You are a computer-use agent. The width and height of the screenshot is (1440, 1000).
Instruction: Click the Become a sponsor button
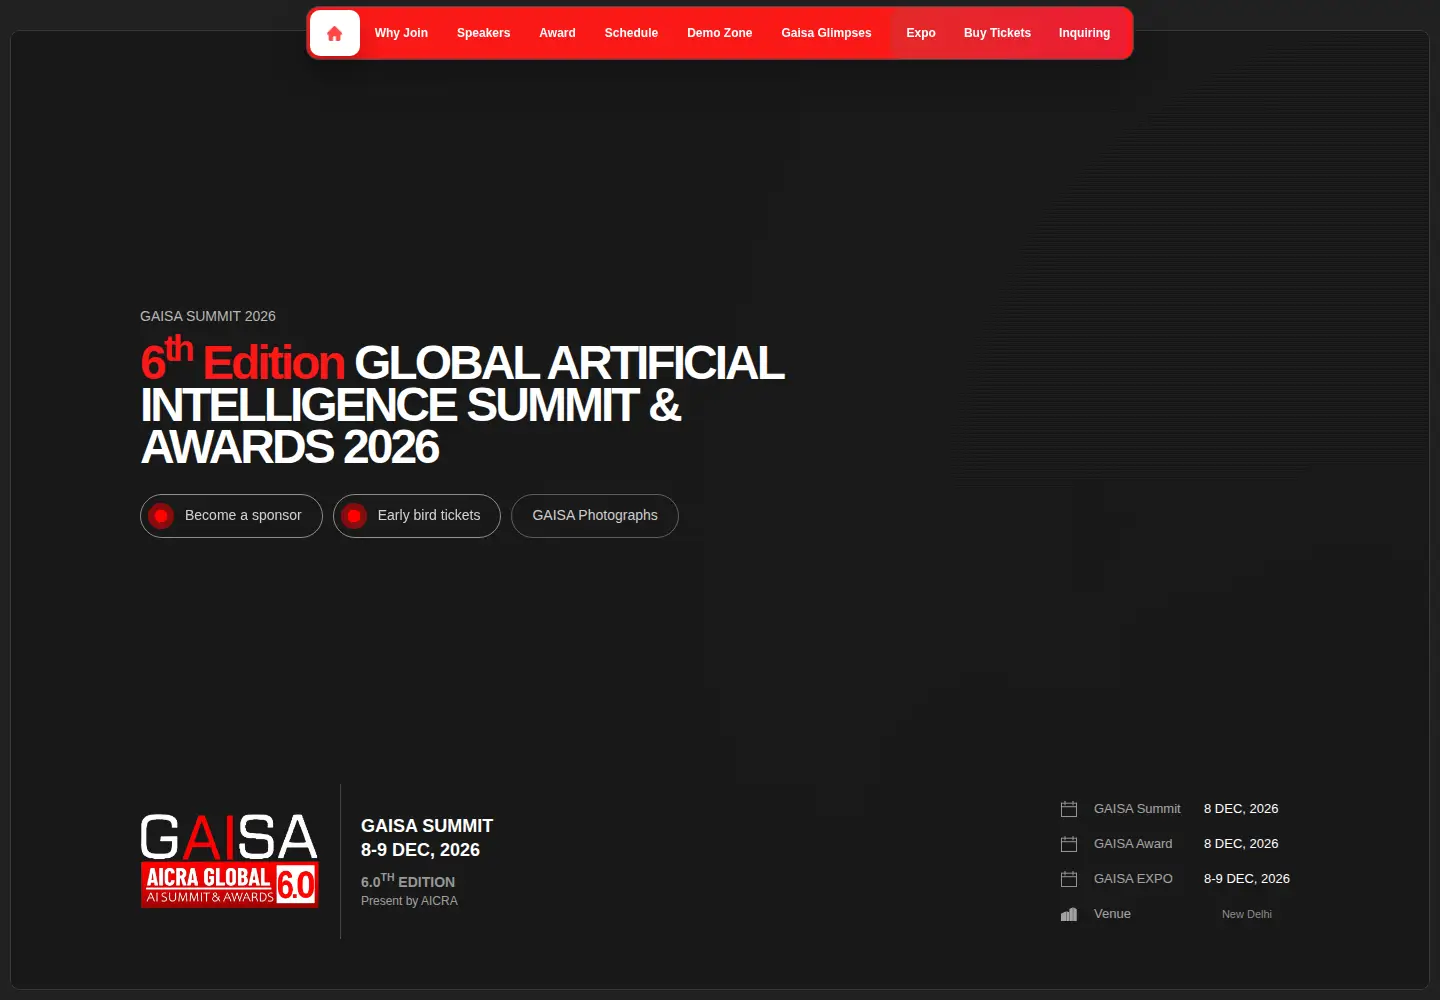coord(231,516)
